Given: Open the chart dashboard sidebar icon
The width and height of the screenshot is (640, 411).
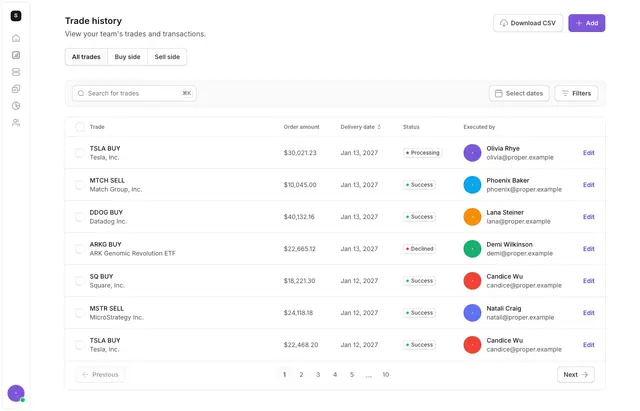Looking at the screenshot, I should click(x=16, y=55).
